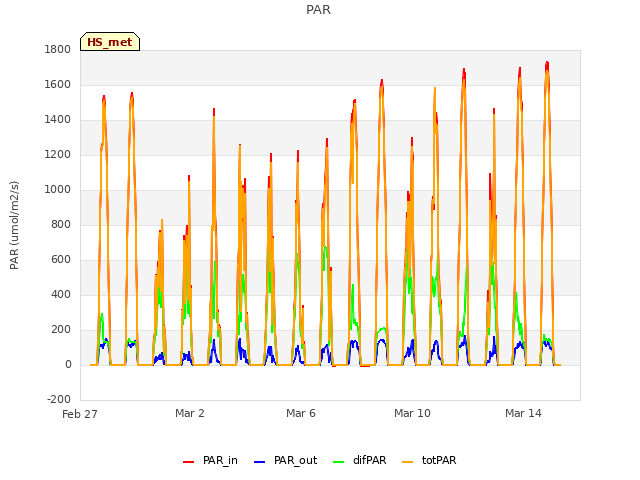Click the 800 y-axis label
The width and height of the screenshot is (640, 480).
point(61,225)
